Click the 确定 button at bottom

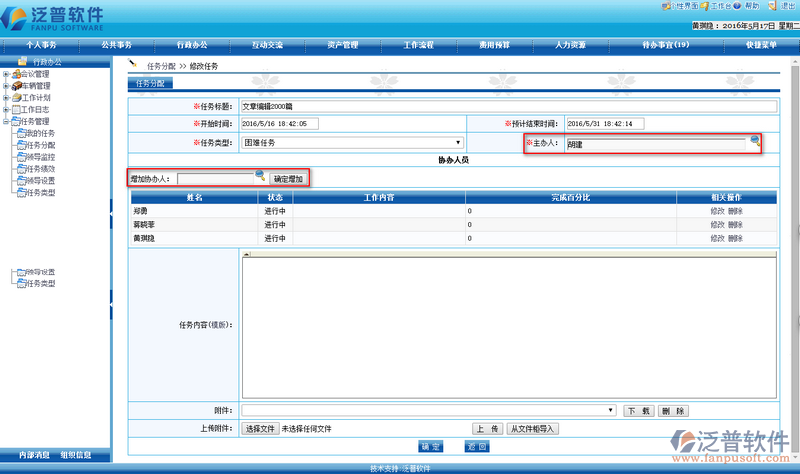click(430, 446)
